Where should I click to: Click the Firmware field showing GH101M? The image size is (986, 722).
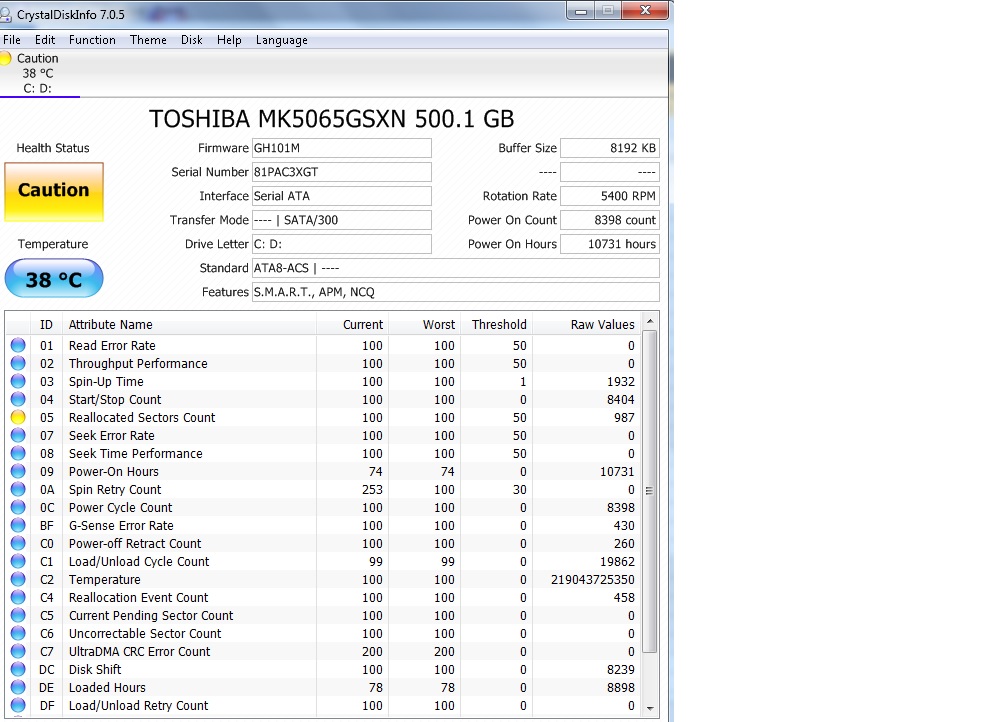click(341, 148)
